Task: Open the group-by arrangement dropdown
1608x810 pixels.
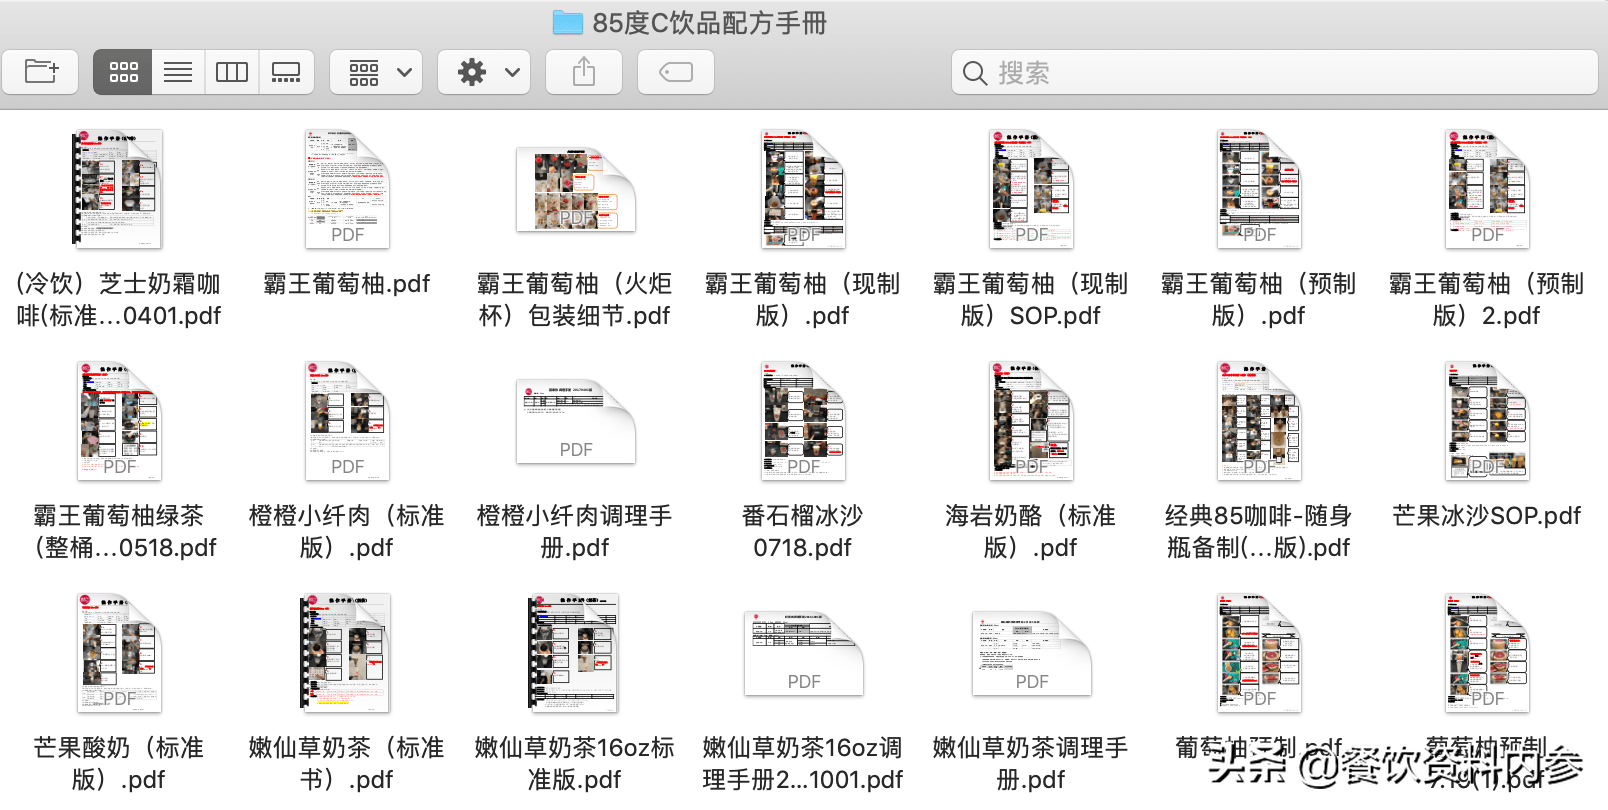Action: point(376,72)
